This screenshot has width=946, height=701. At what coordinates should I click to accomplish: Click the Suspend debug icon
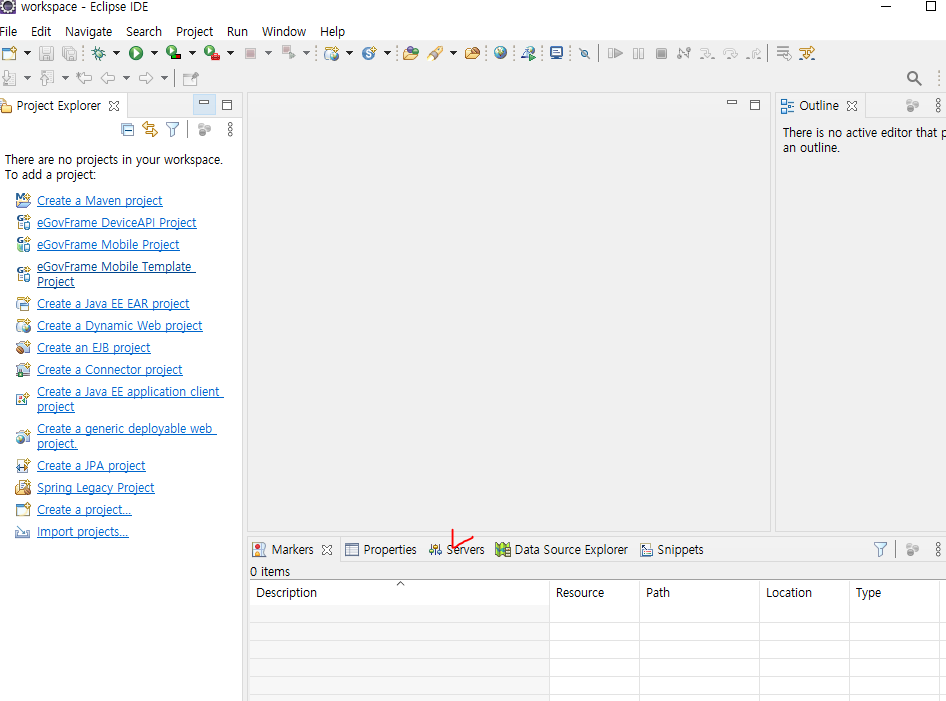coord(638,53)
